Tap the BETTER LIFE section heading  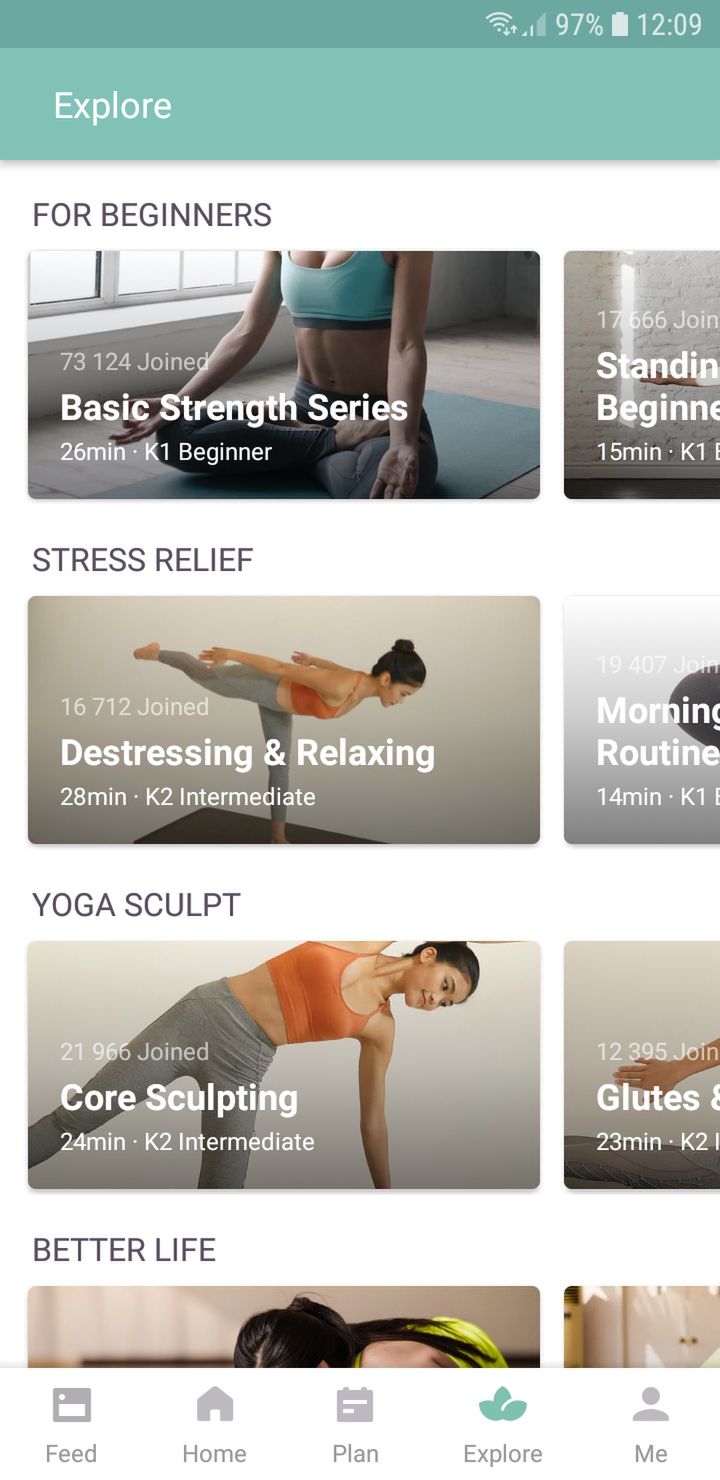(124, 1250)
